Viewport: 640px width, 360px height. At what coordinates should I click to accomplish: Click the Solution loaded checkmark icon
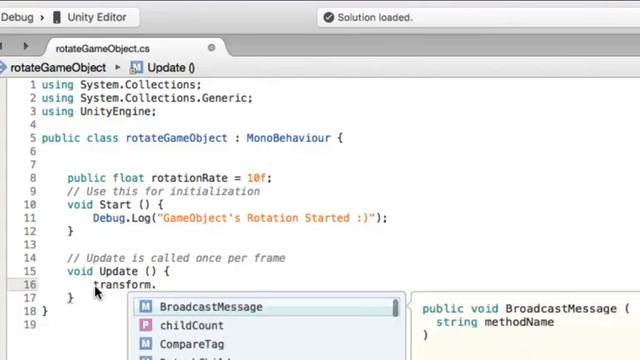click(x=329, y=18)
